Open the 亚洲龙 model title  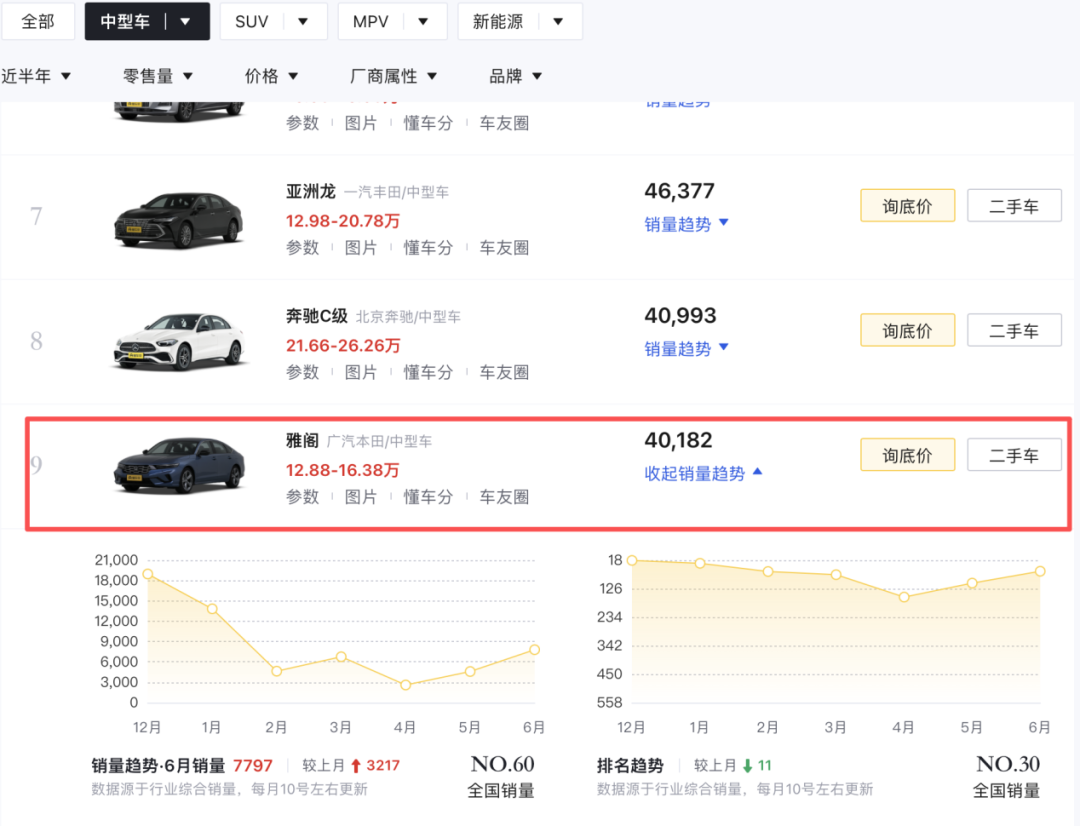tap(311, 192)
